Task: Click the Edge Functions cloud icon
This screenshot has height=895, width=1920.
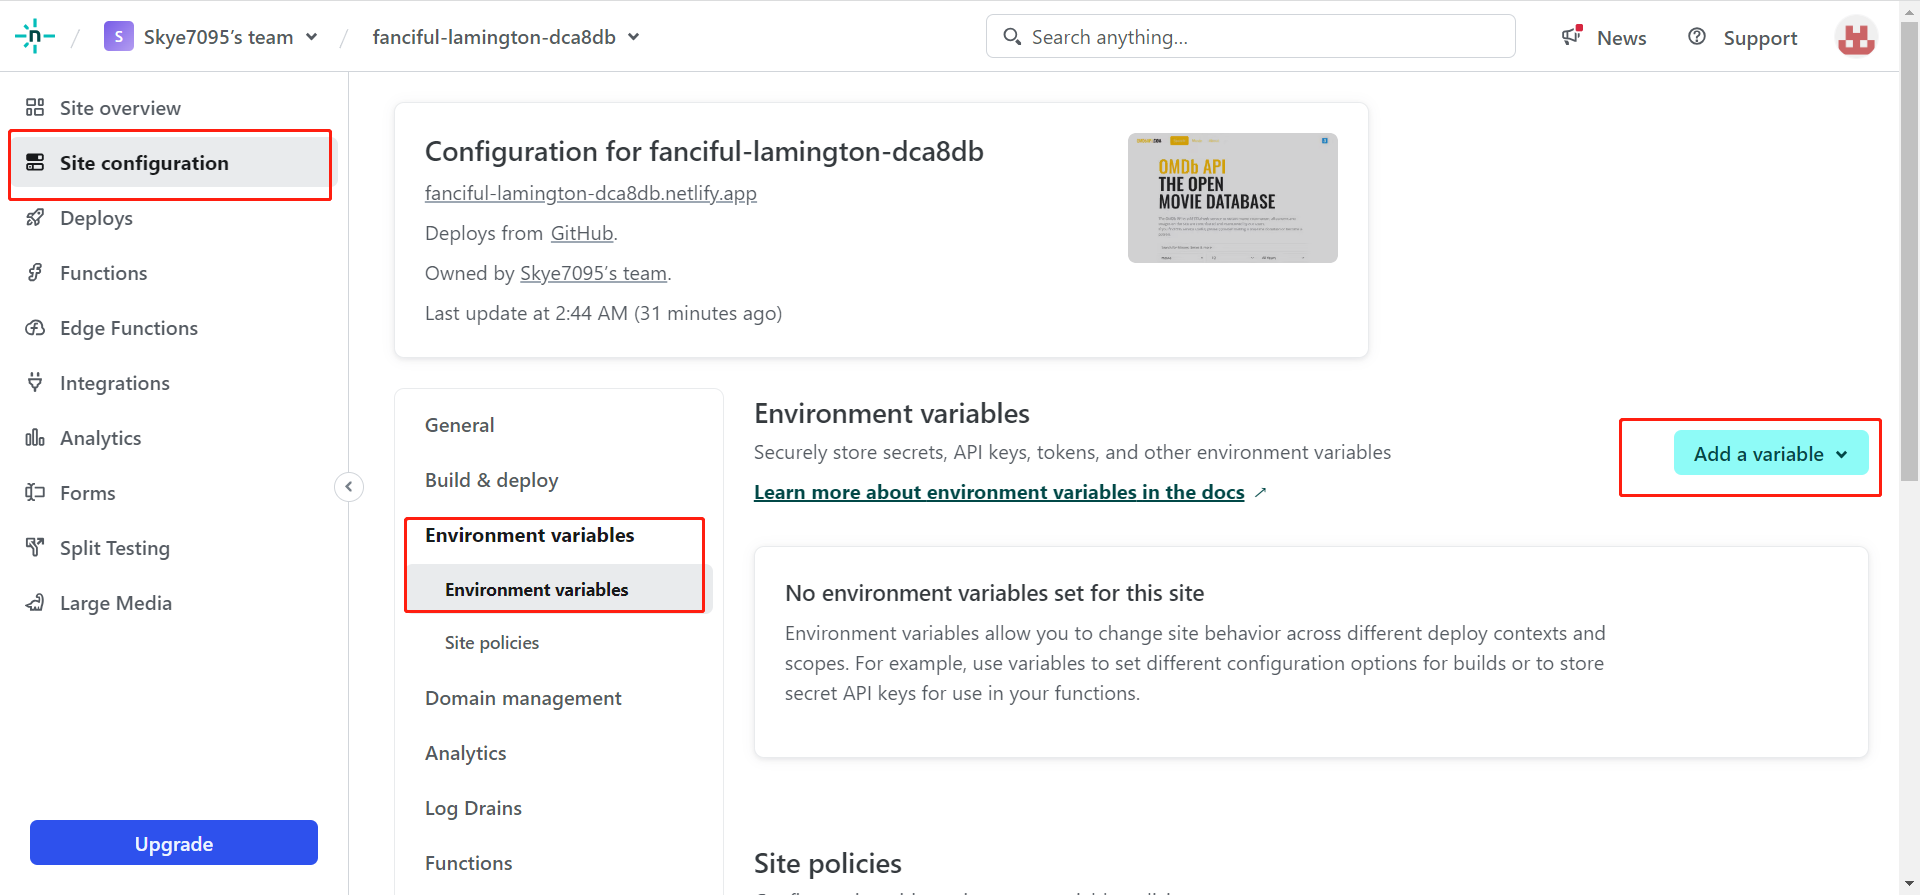Action: click(35, 327)
